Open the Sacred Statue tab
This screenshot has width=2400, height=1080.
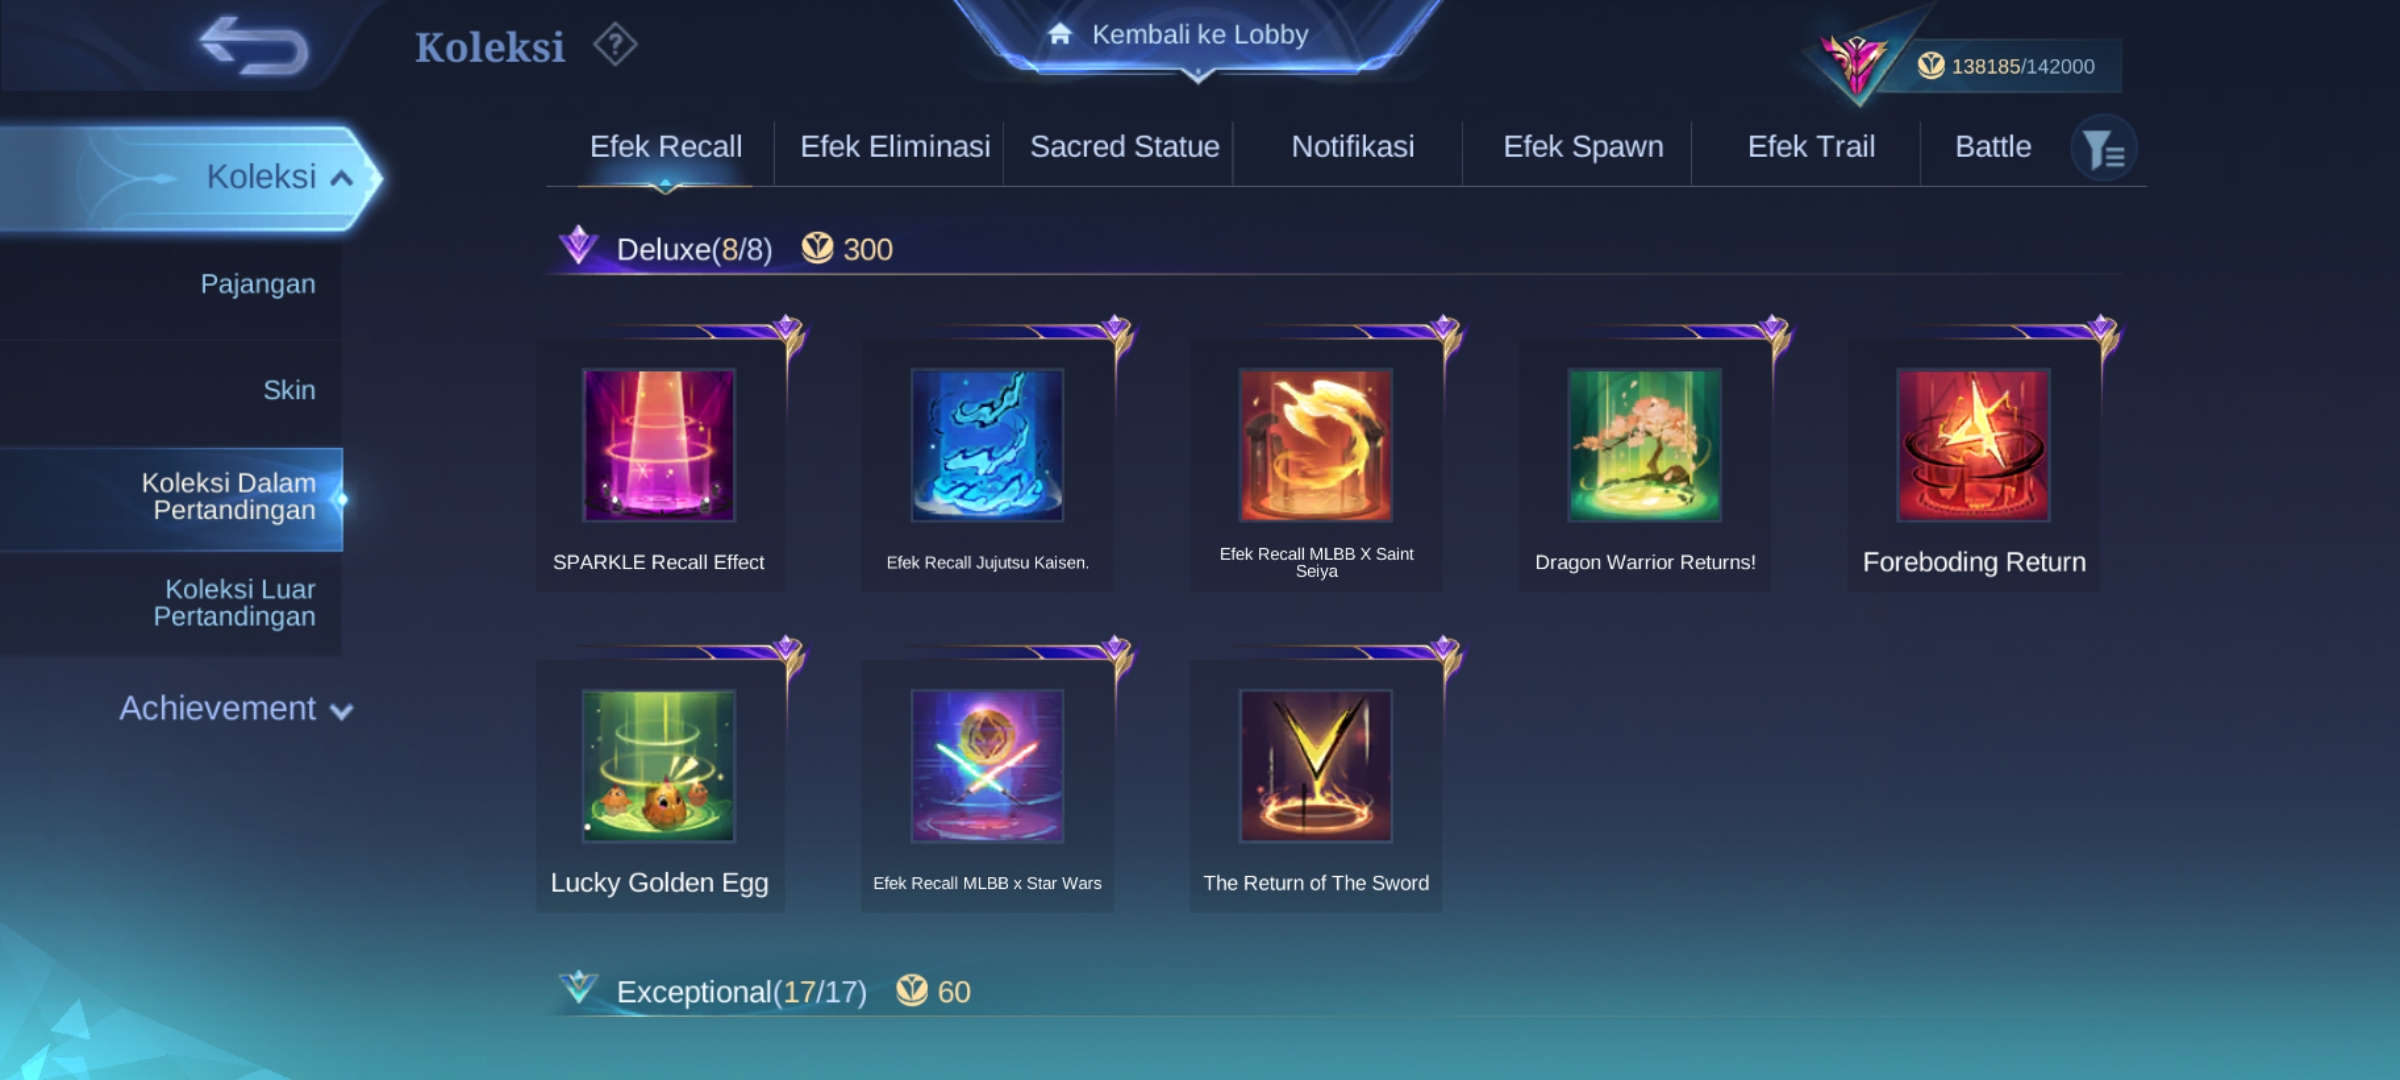tap(1125, 147)
